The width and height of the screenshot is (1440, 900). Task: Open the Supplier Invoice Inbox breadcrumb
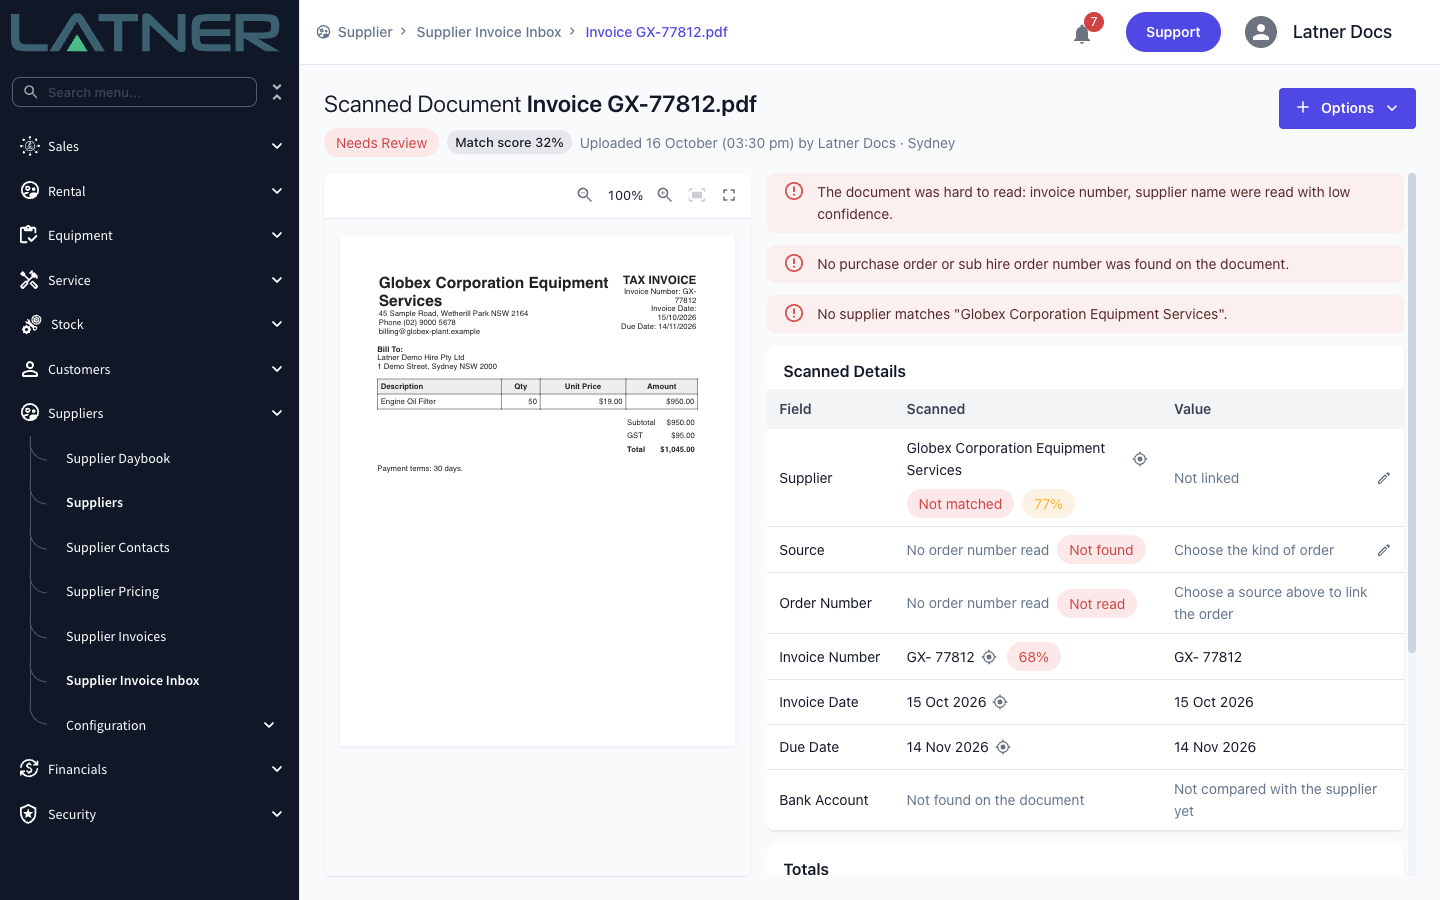(x=489, y=32)
